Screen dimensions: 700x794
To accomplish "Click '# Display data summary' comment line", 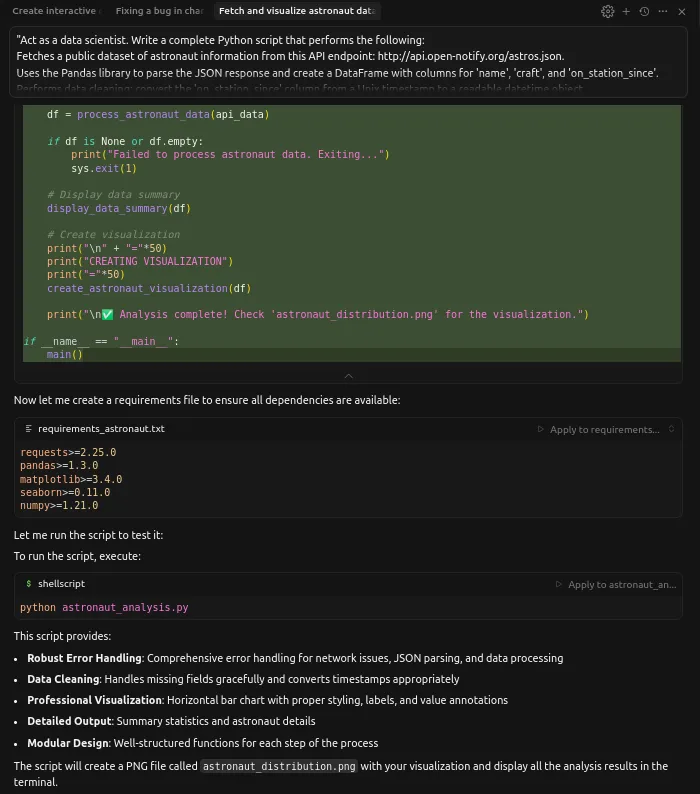I will click(x=113, y=194).
